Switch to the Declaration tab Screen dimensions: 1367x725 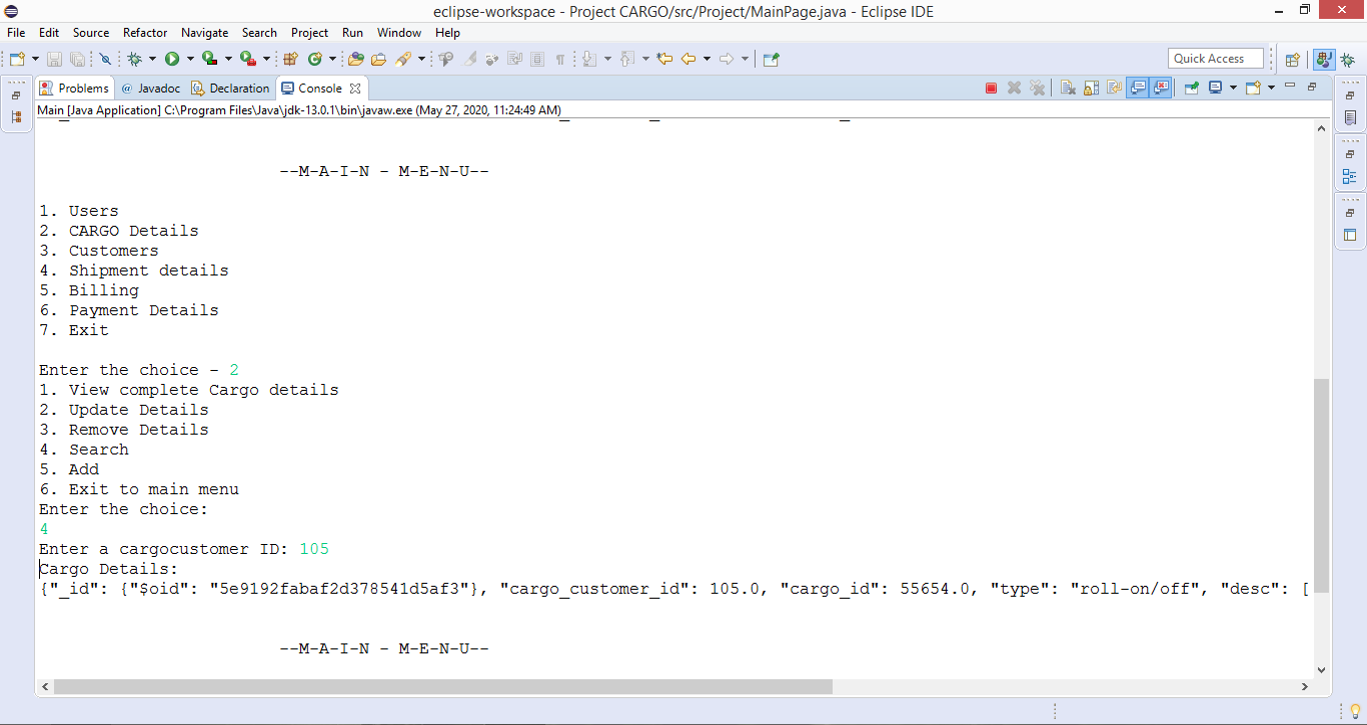(x=230, y=88)
